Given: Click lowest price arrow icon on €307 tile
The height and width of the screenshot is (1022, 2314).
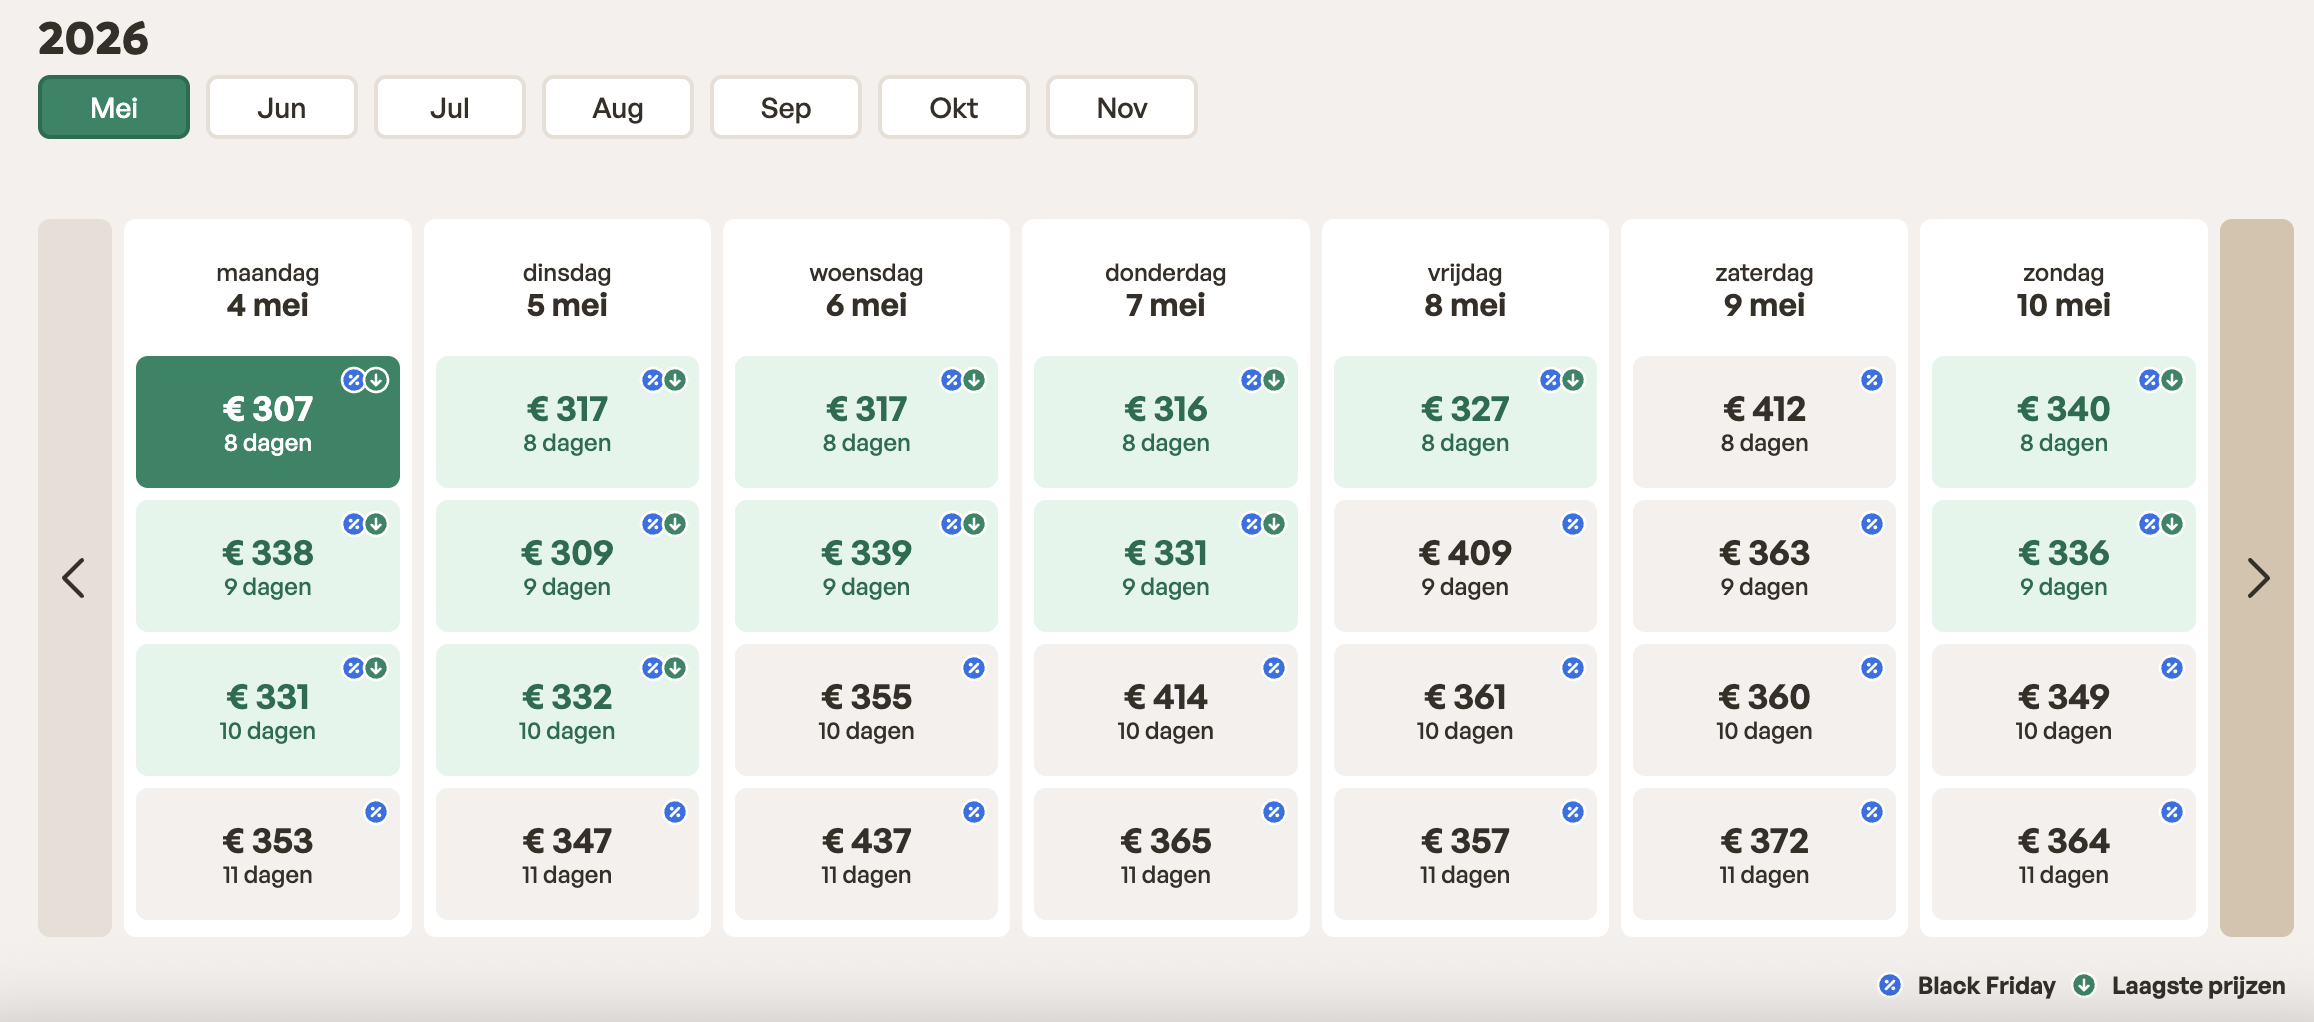Looking at the screenshot, I should [377, 380].
